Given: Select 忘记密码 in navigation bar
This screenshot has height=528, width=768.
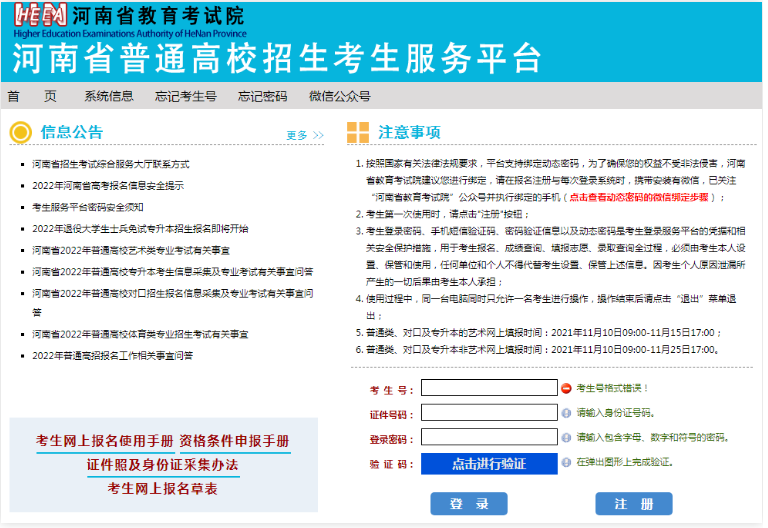Looking at the screenshot, I should [x=262, y=96].
